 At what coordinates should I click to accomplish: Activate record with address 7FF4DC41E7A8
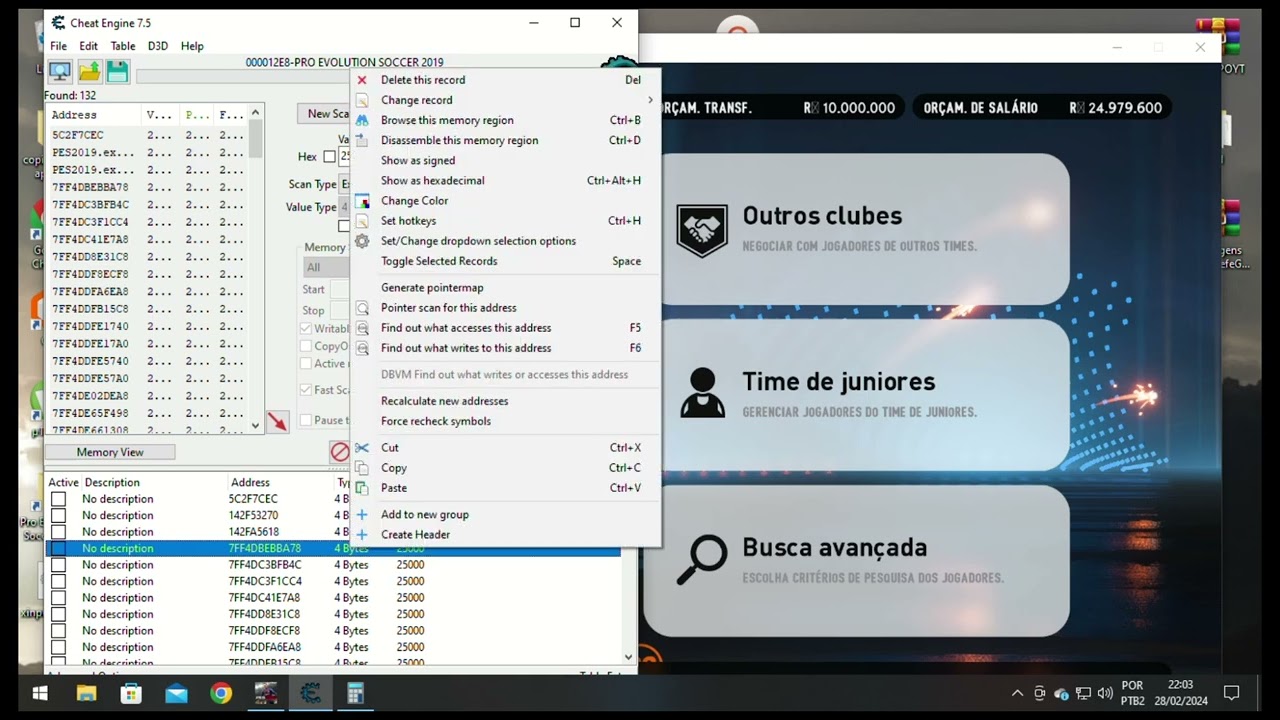[58, 598]
